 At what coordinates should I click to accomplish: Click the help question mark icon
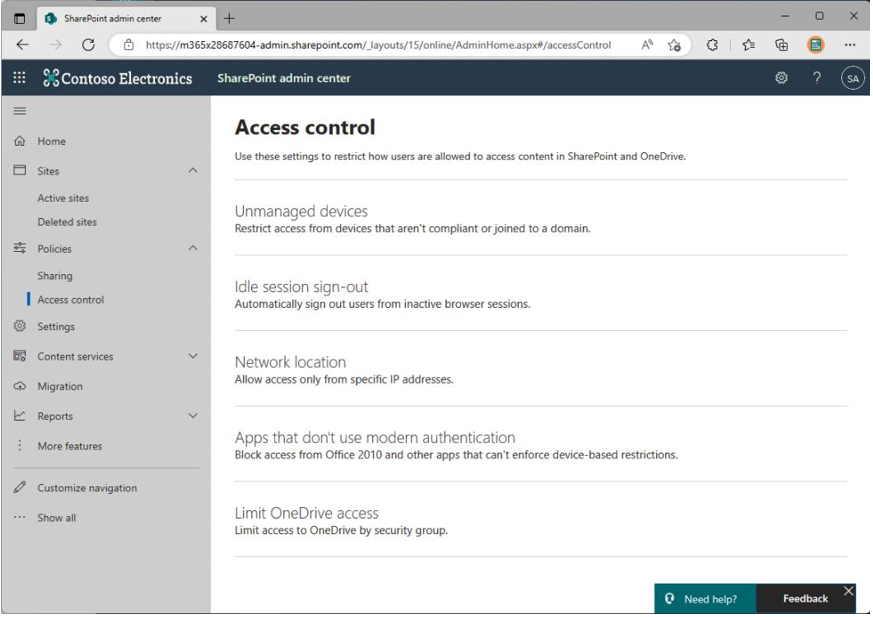click(817, 78)
